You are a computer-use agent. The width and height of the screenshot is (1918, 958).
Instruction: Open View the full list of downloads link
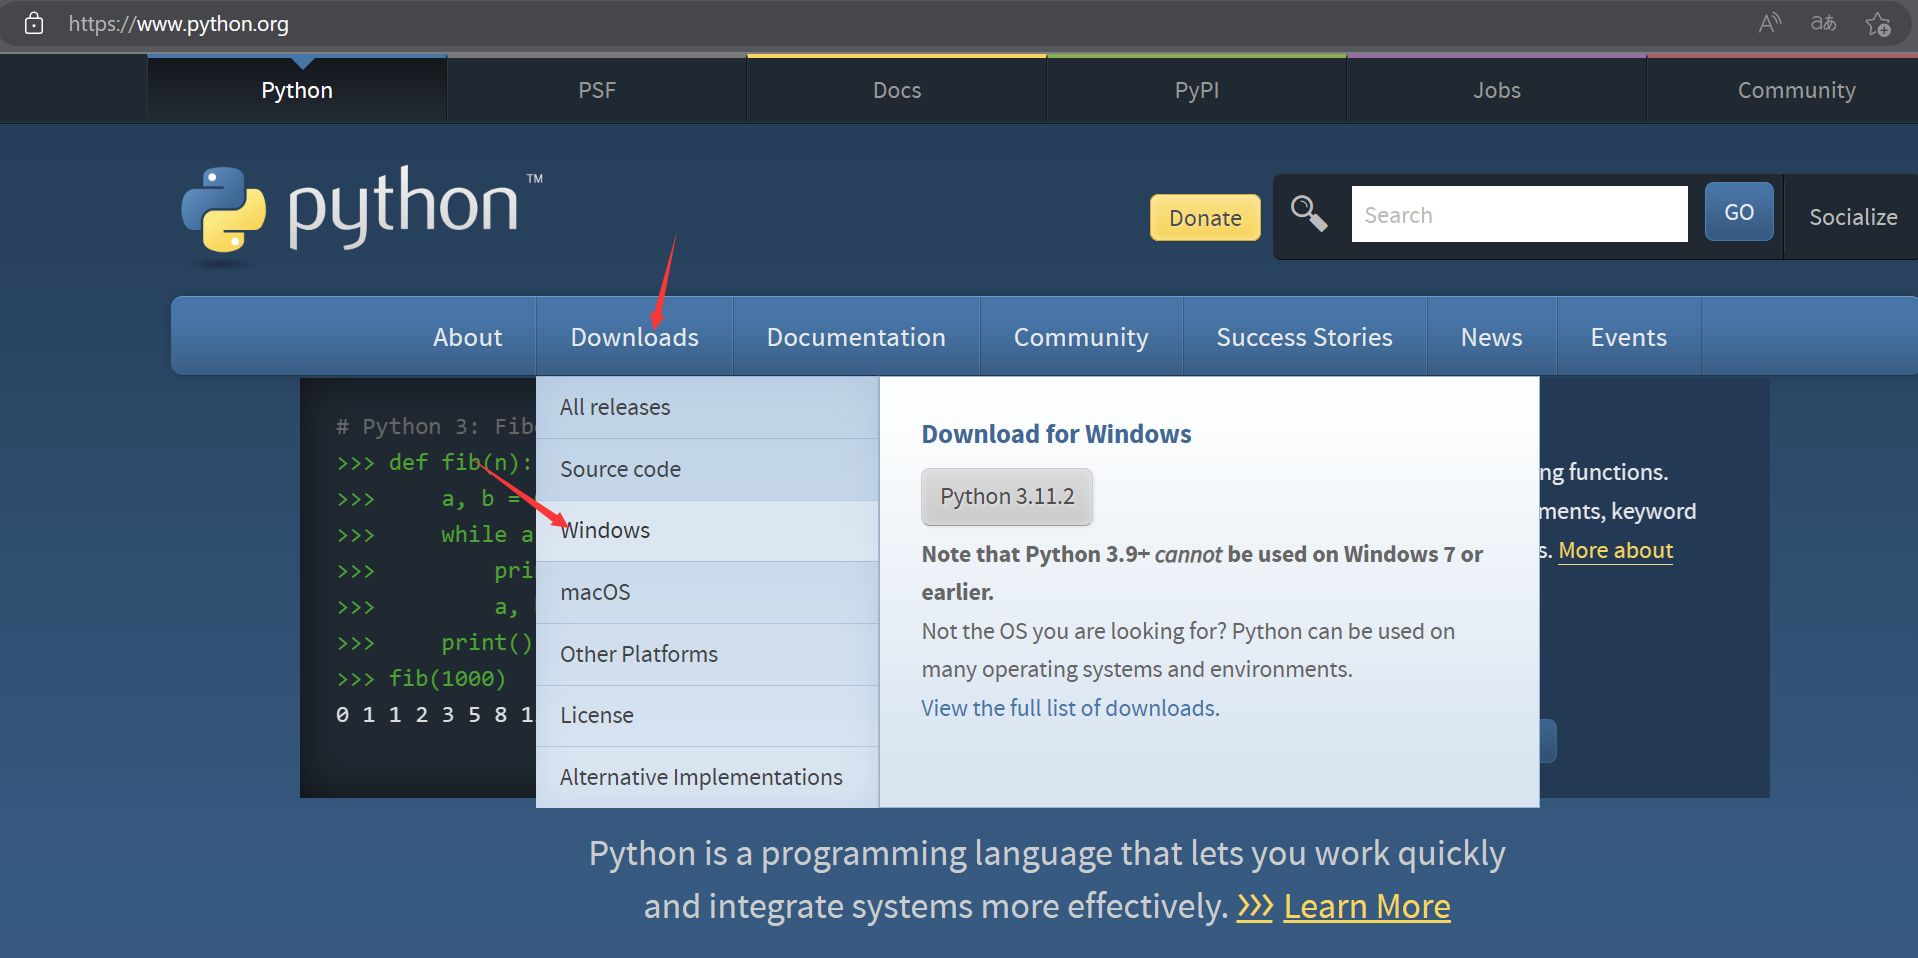point(1070,708)
